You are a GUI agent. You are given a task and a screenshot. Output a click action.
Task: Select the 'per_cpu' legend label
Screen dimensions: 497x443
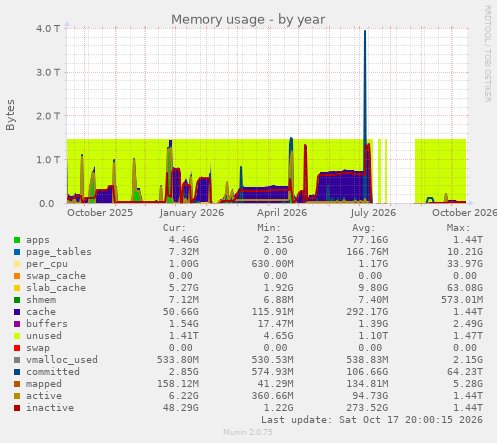point(47,264)
